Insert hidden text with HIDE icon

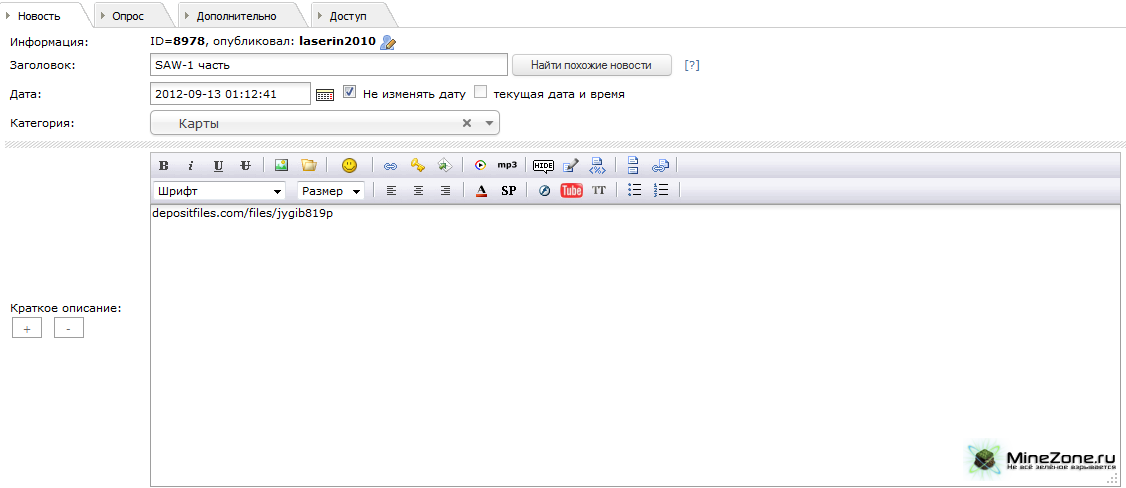[543, 165]
